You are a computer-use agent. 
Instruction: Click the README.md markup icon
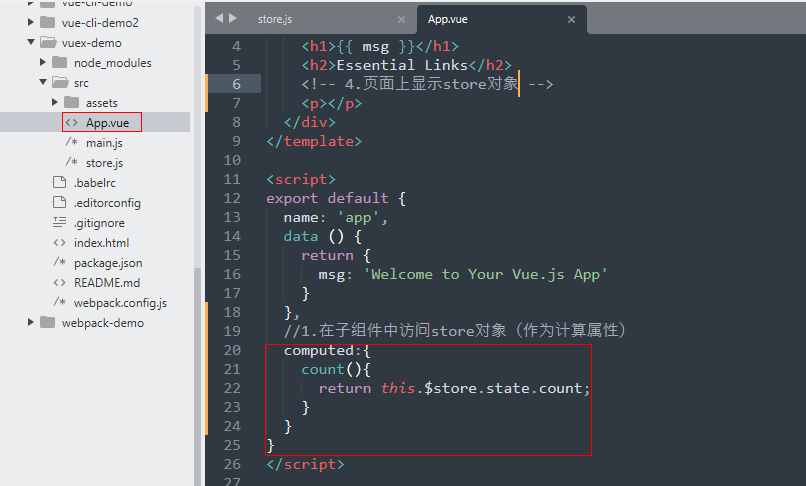tap(60, 282)
